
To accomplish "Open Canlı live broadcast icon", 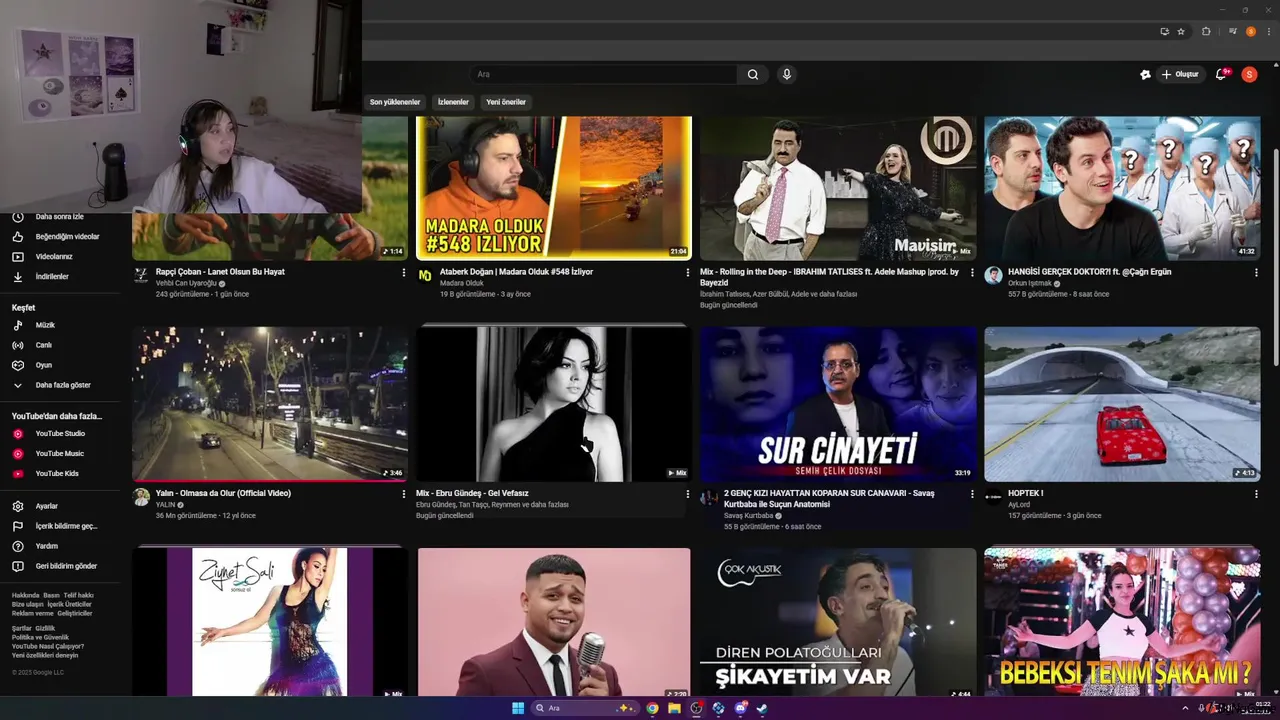I will (x=17, y=345).
